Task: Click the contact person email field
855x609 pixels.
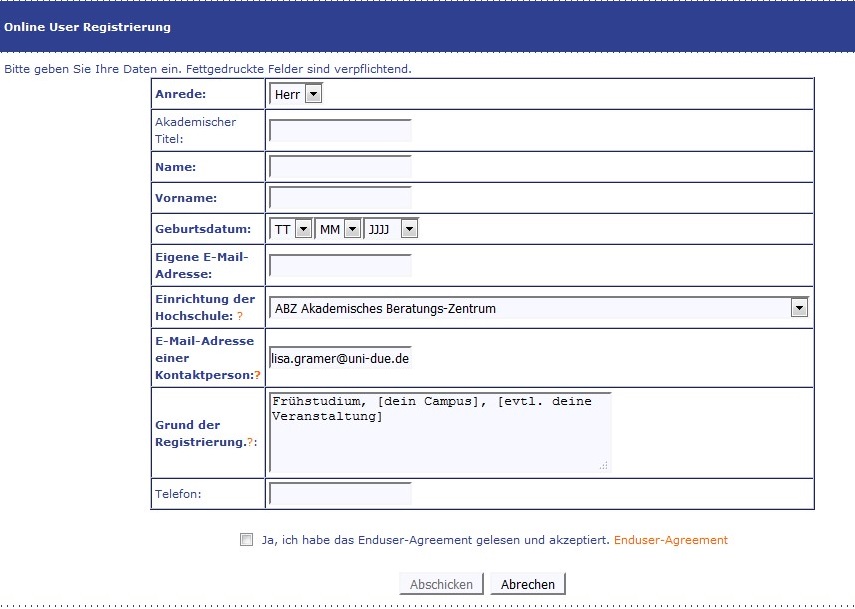Action: coord(340,358)
